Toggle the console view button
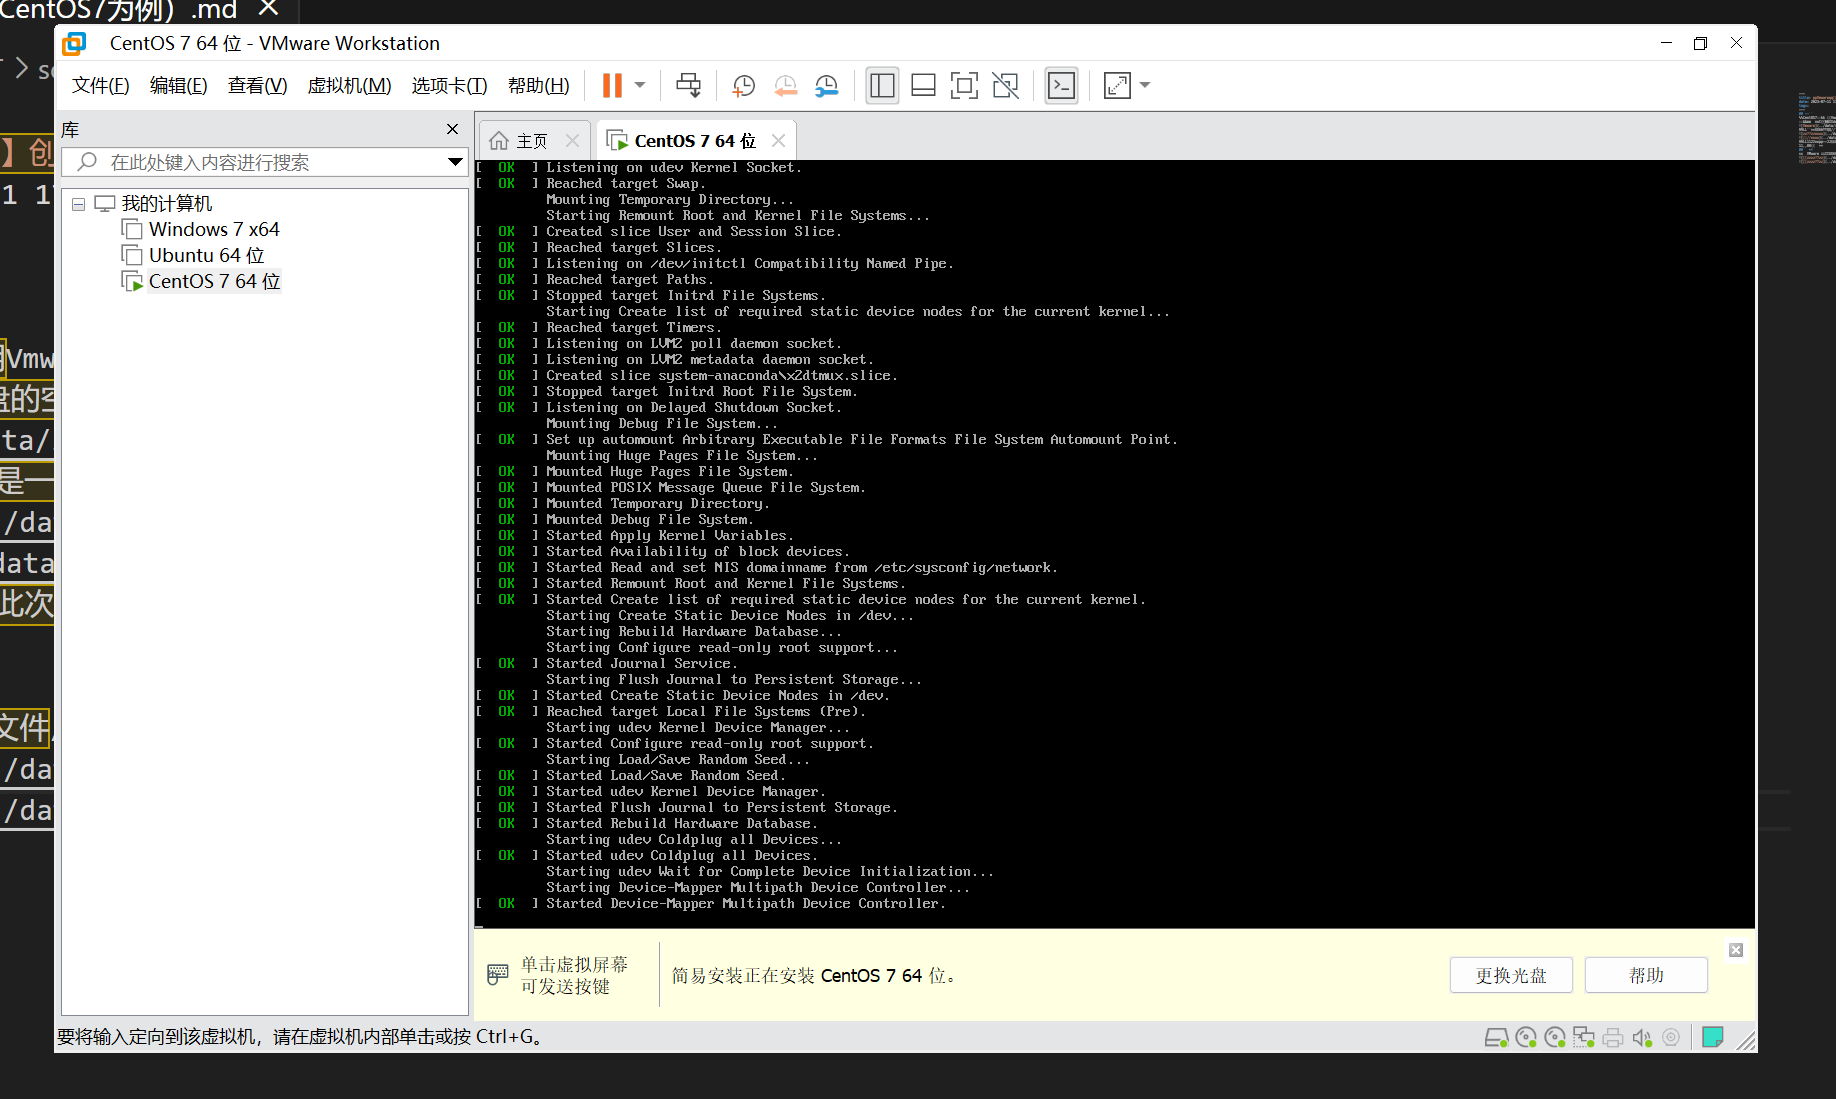The width and height of the screenshot is (1836, 1099). pyautogui.click(x=1061, y=86)
